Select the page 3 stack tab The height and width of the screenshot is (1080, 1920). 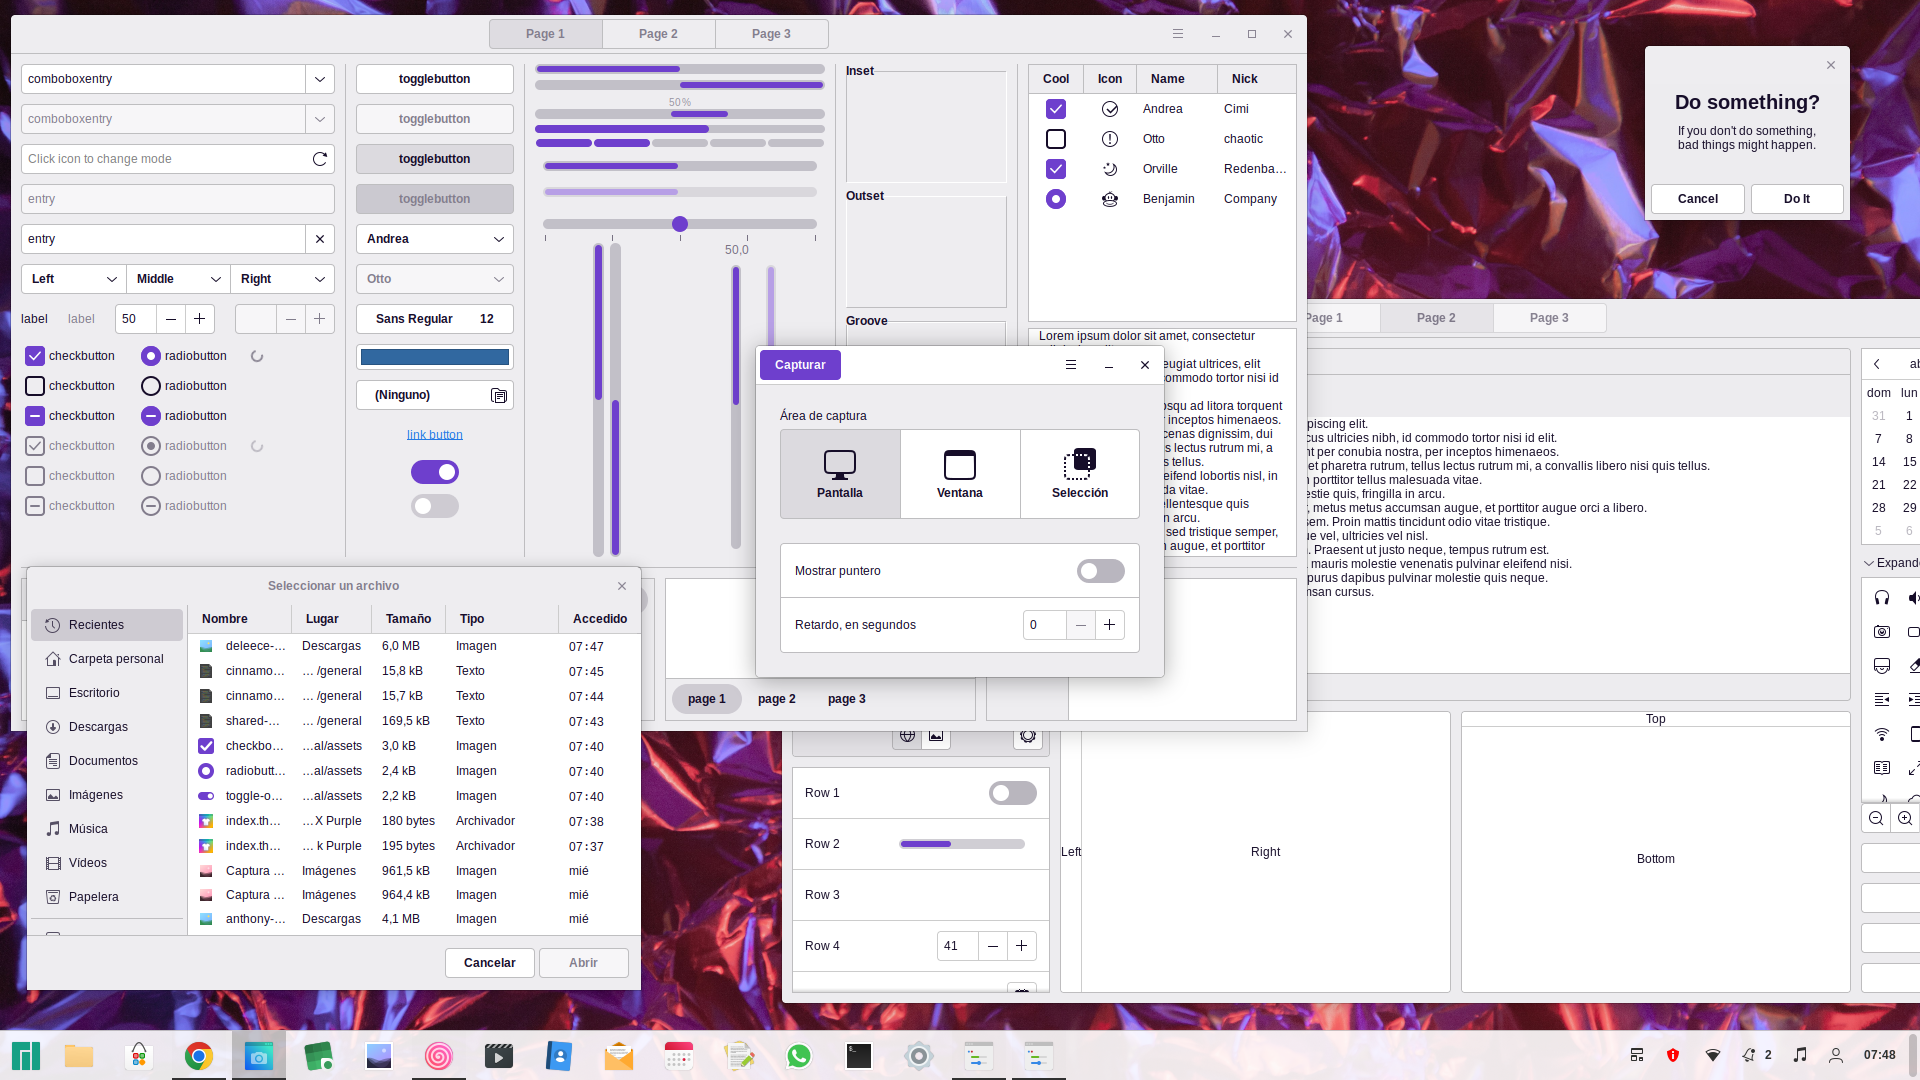click(x=847, y=699)
